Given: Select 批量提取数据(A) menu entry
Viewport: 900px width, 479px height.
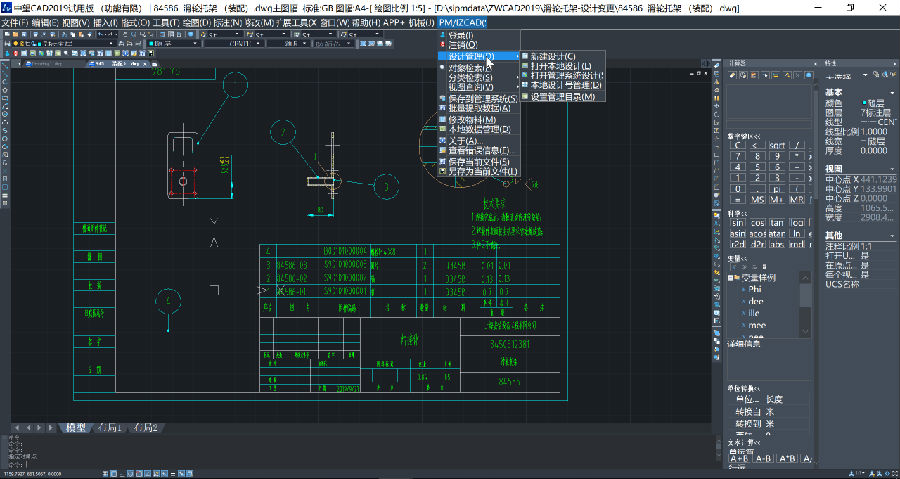Looking at the screenshot, I should pos(479,109).
